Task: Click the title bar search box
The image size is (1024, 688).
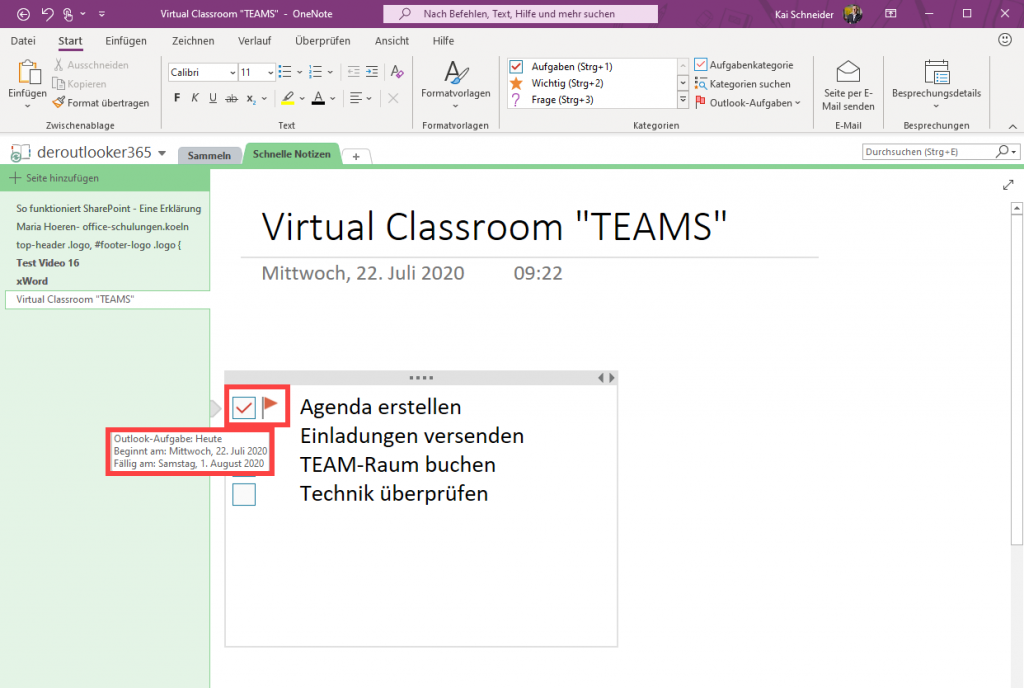Action: 520,14
